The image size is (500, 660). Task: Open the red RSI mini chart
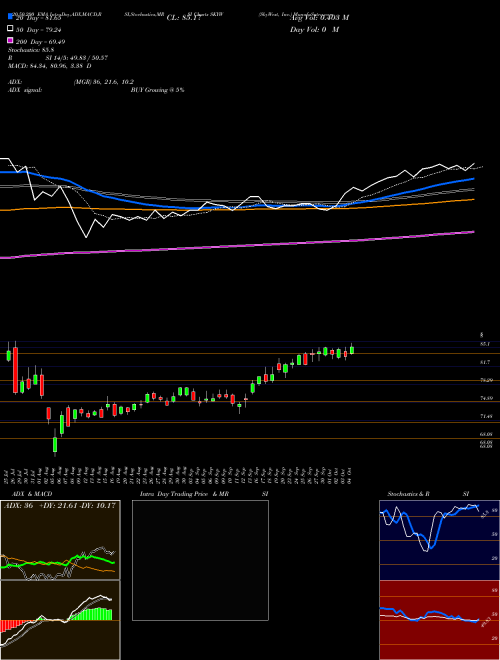tap(439, 620)
